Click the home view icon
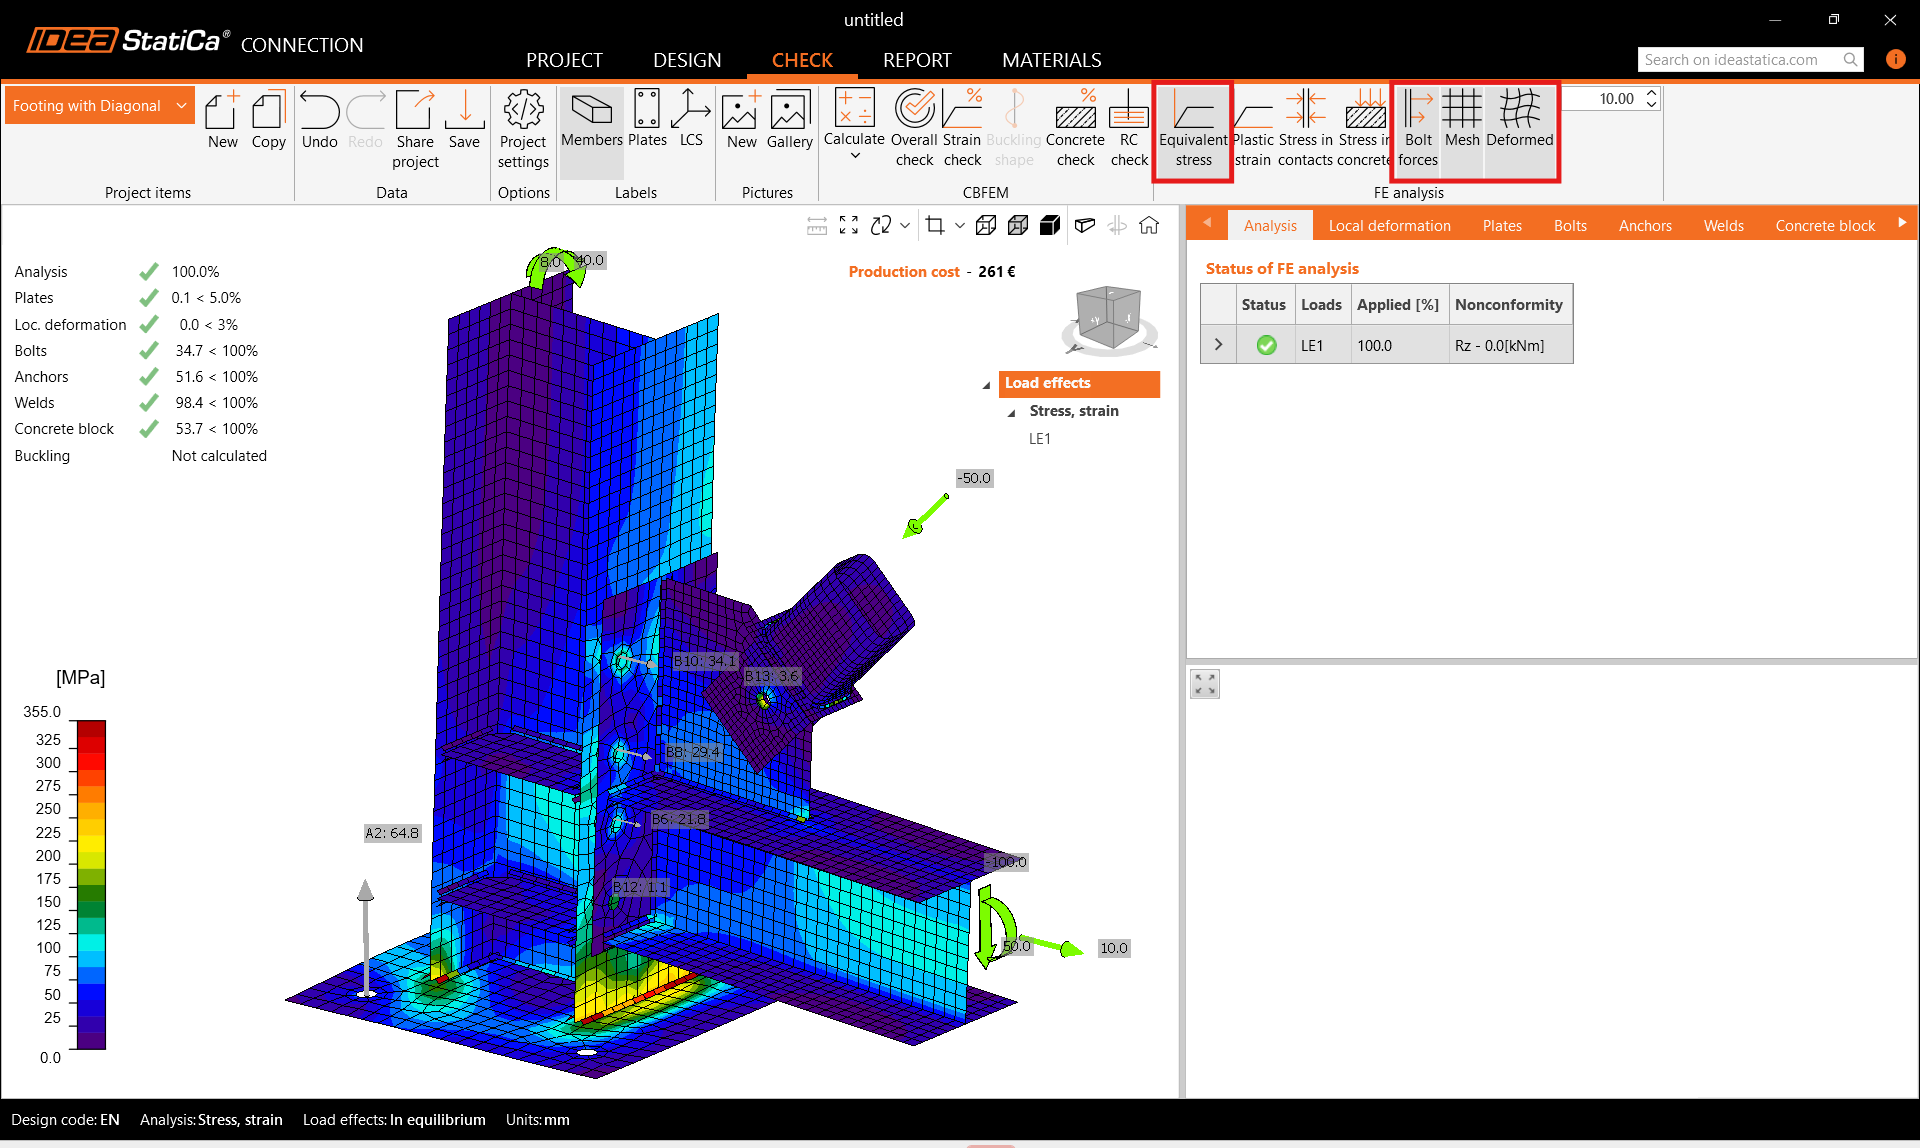The image size is (1920, 1148). tap(1149, 226)
